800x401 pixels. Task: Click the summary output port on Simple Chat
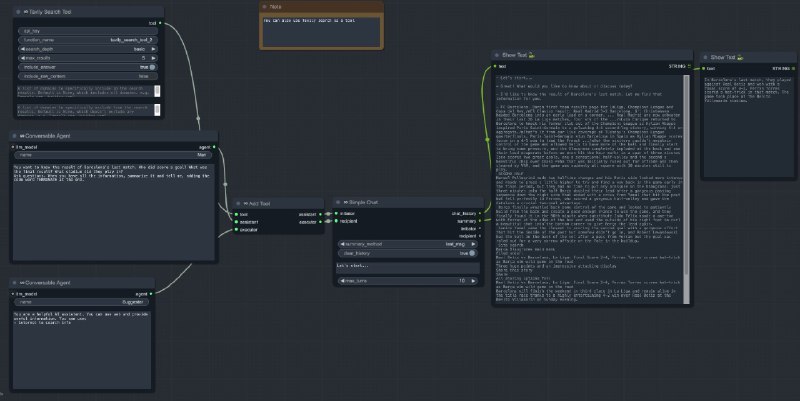point(480,221)
